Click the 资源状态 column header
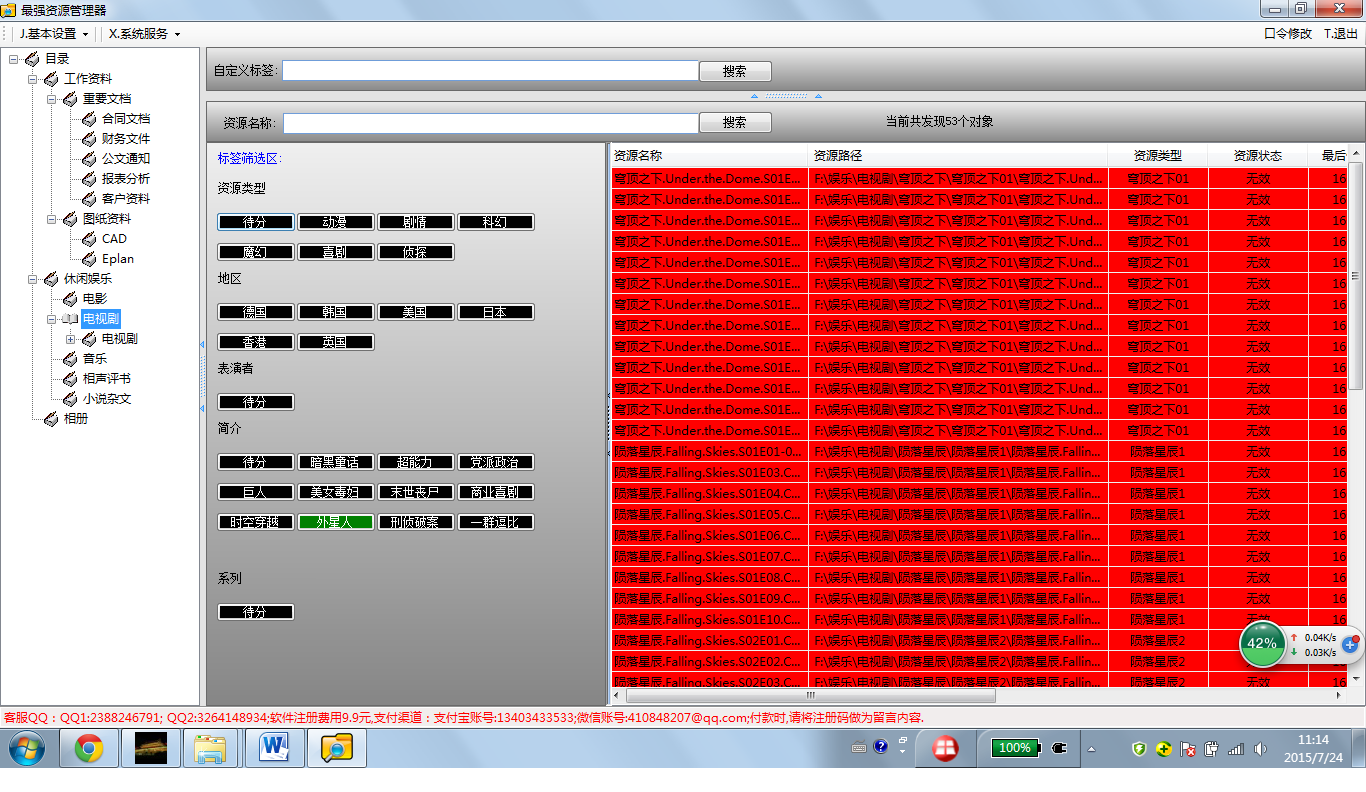 1257,156
